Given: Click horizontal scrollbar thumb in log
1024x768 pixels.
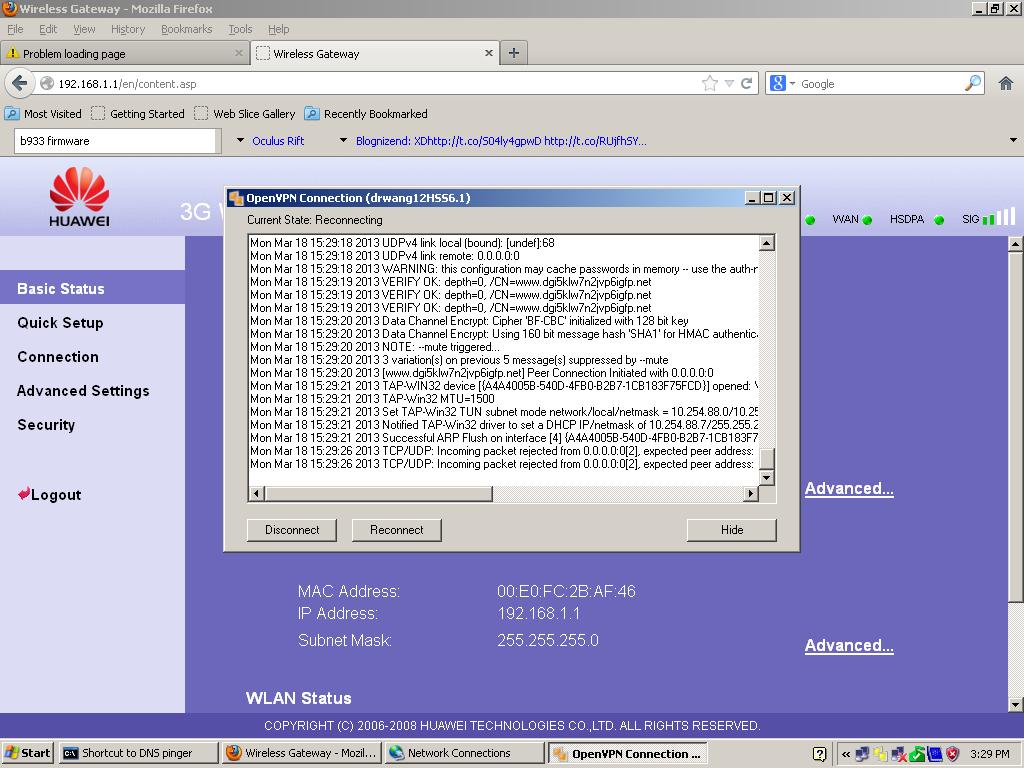Looking at the screenshot, I should point(379,494).
